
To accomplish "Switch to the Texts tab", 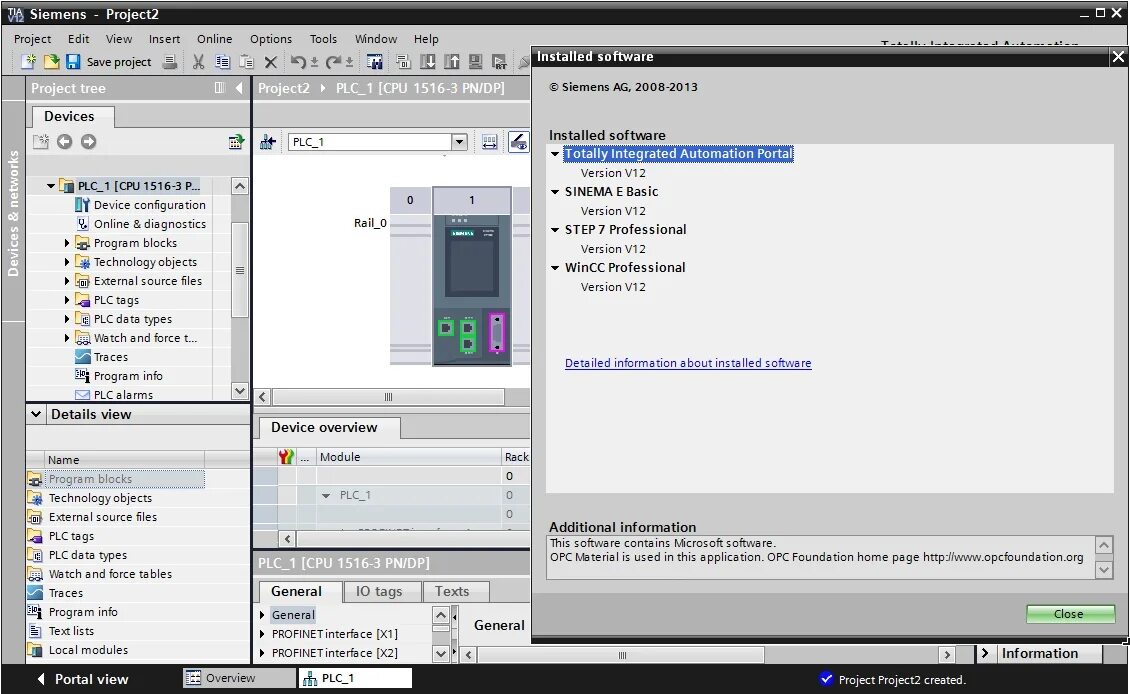I will point(452,592).
